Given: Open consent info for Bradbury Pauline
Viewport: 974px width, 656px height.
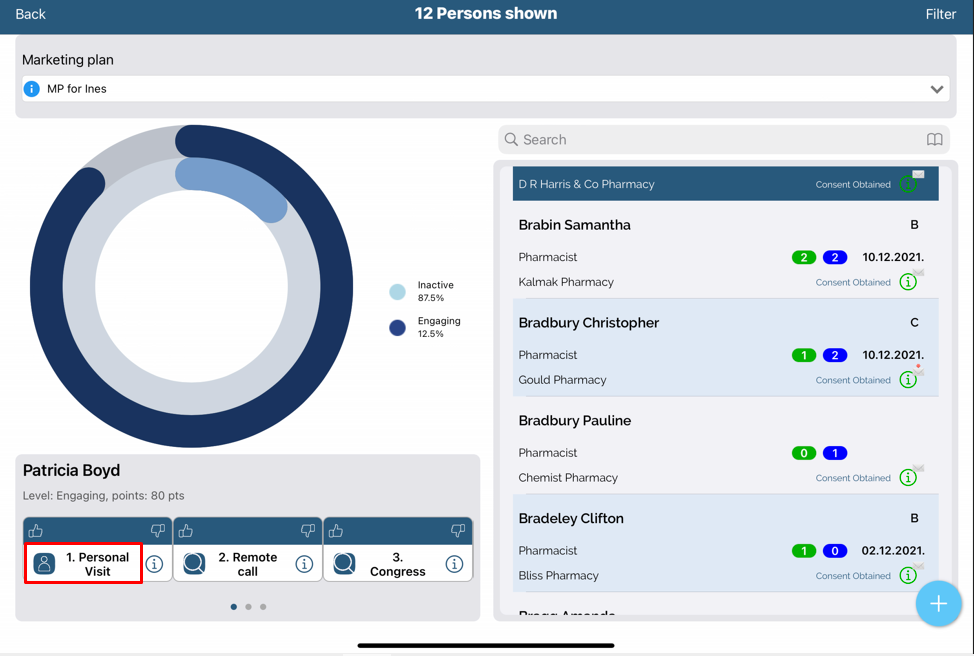Looking at the screenshot, I should 908,478.
